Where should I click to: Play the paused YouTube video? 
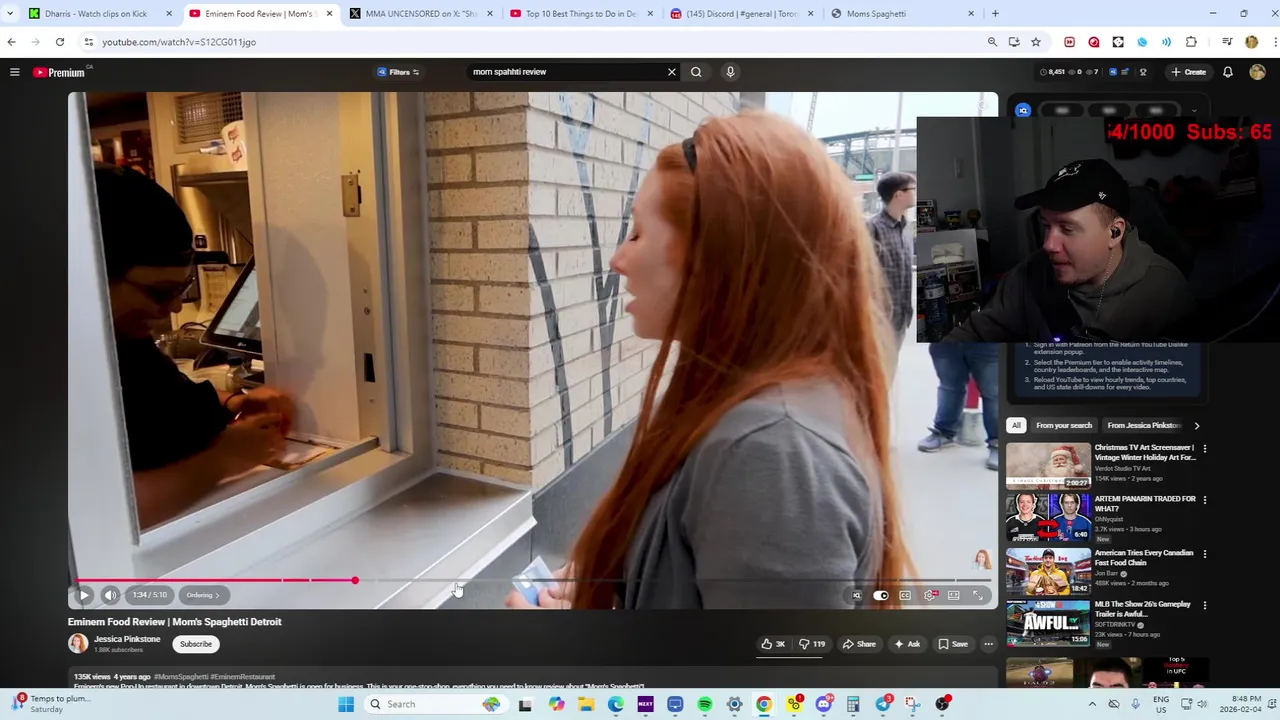pos(84,595)
